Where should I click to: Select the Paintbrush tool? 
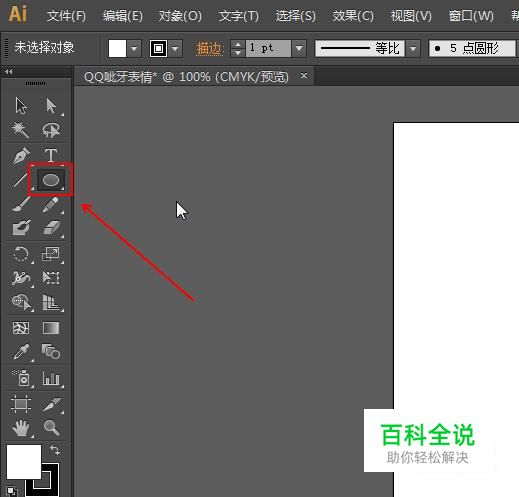(x=21, y=204)
